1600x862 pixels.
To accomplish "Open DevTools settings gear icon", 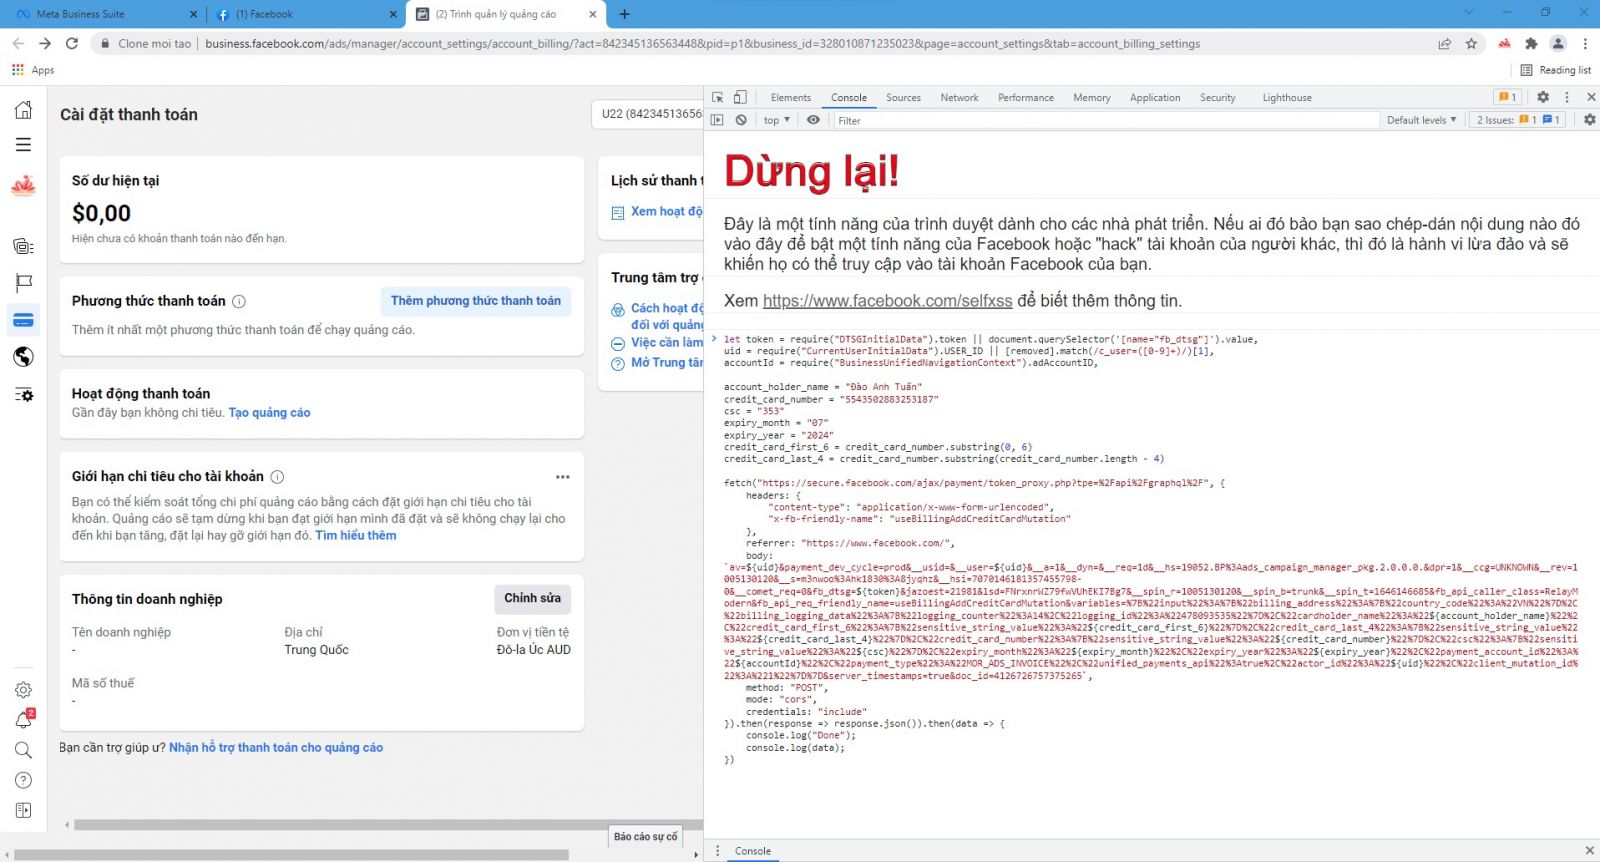I will point(1543,97).
